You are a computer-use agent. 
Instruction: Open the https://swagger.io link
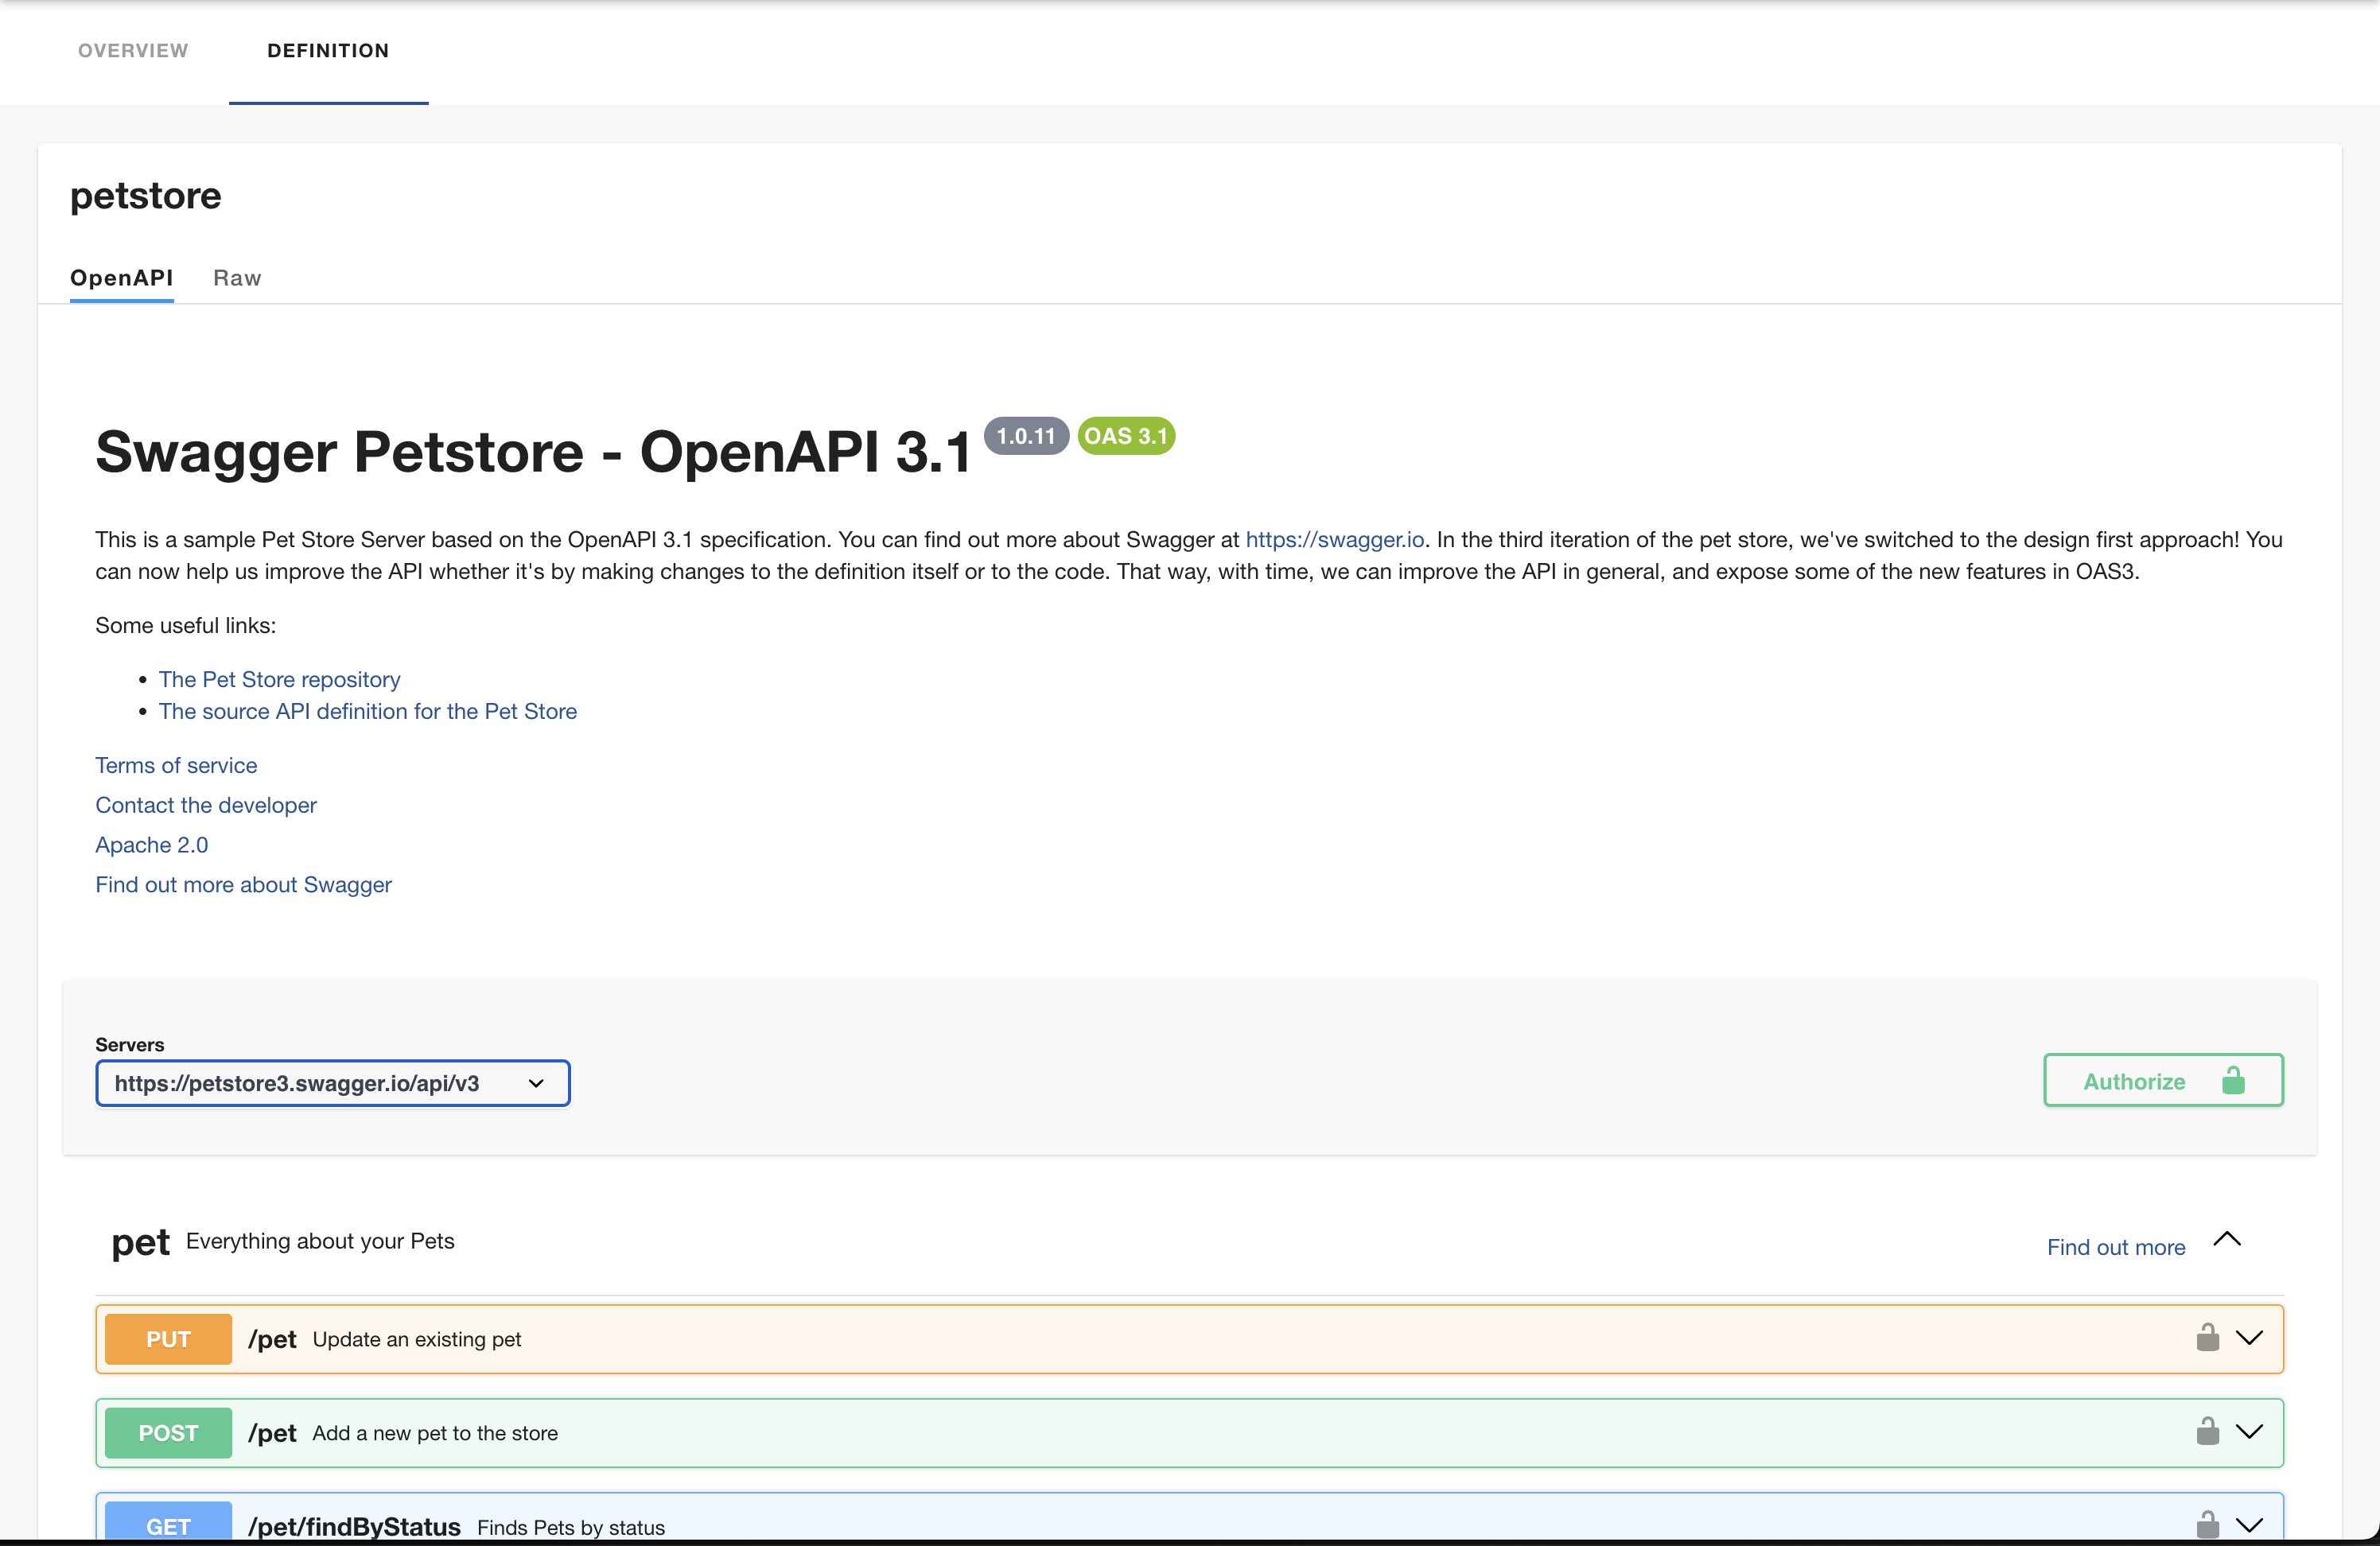click(1334, 540)
